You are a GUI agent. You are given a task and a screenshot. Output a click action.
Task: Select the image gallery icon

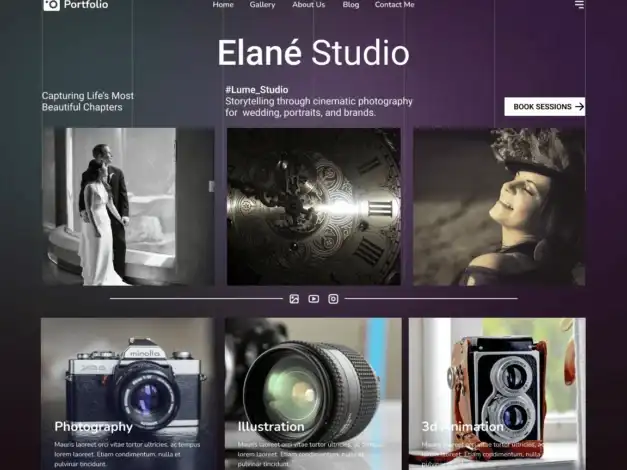(x=294, y=299)
